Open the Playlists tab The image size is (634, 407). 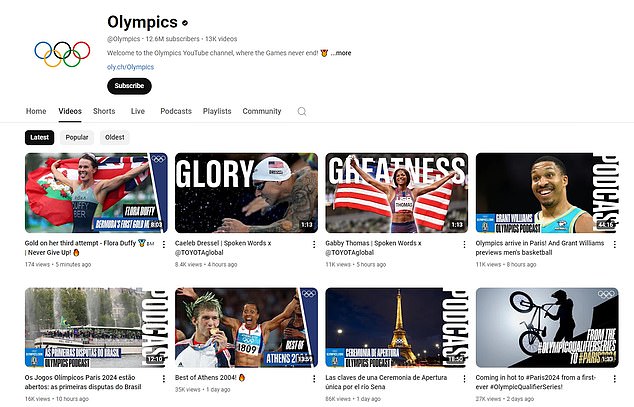217,111
